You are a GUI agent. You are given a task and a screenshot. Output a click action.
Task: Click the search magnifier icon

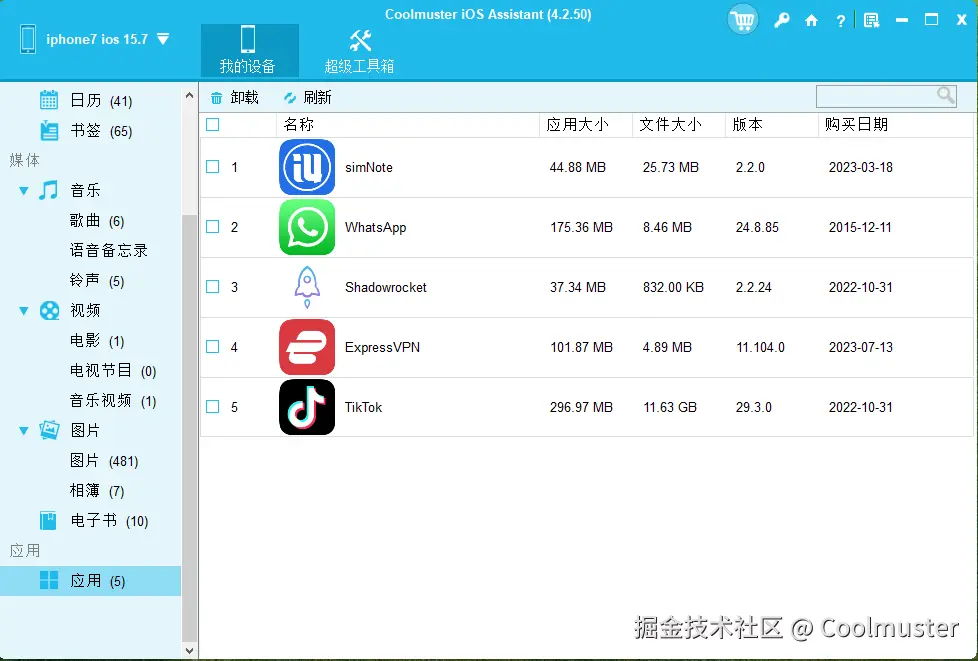click(x=946, y=95)
